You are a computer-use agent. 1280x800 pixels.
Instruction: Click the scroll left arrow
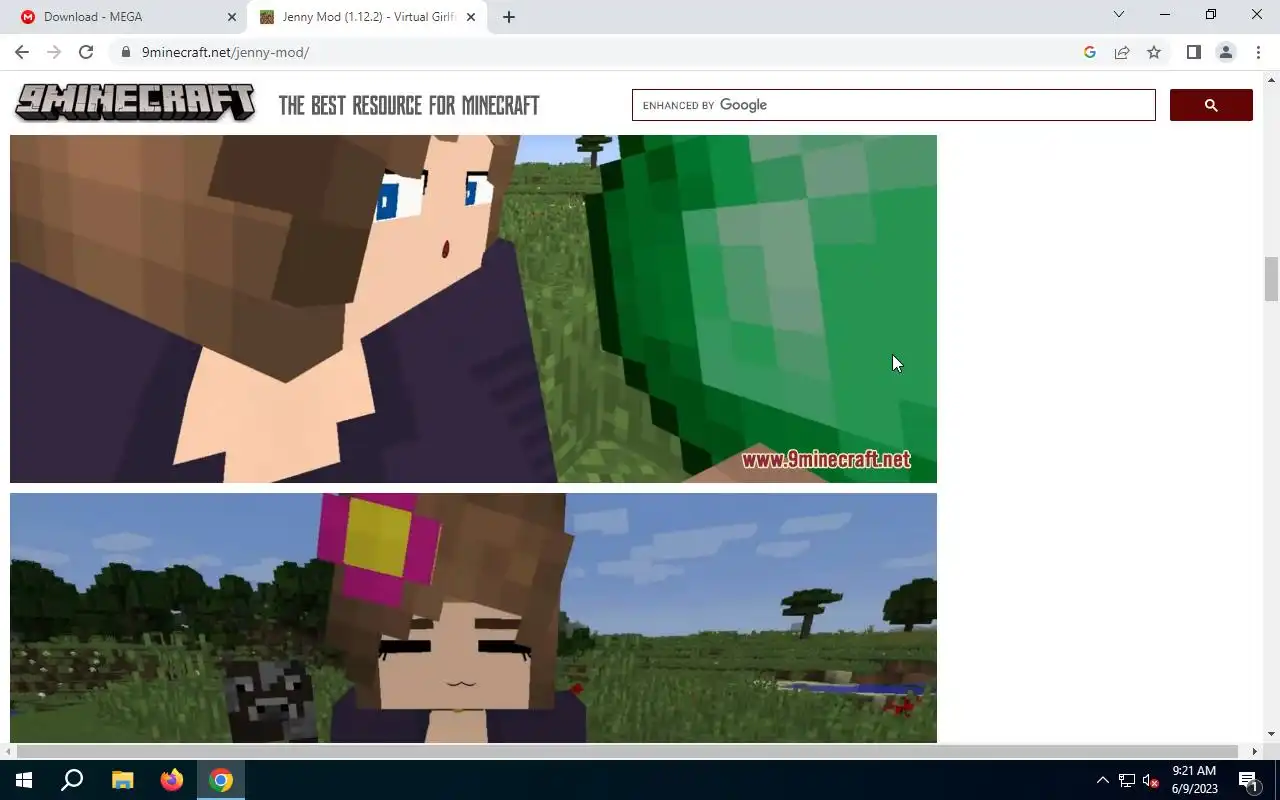(x=8, y=751)
